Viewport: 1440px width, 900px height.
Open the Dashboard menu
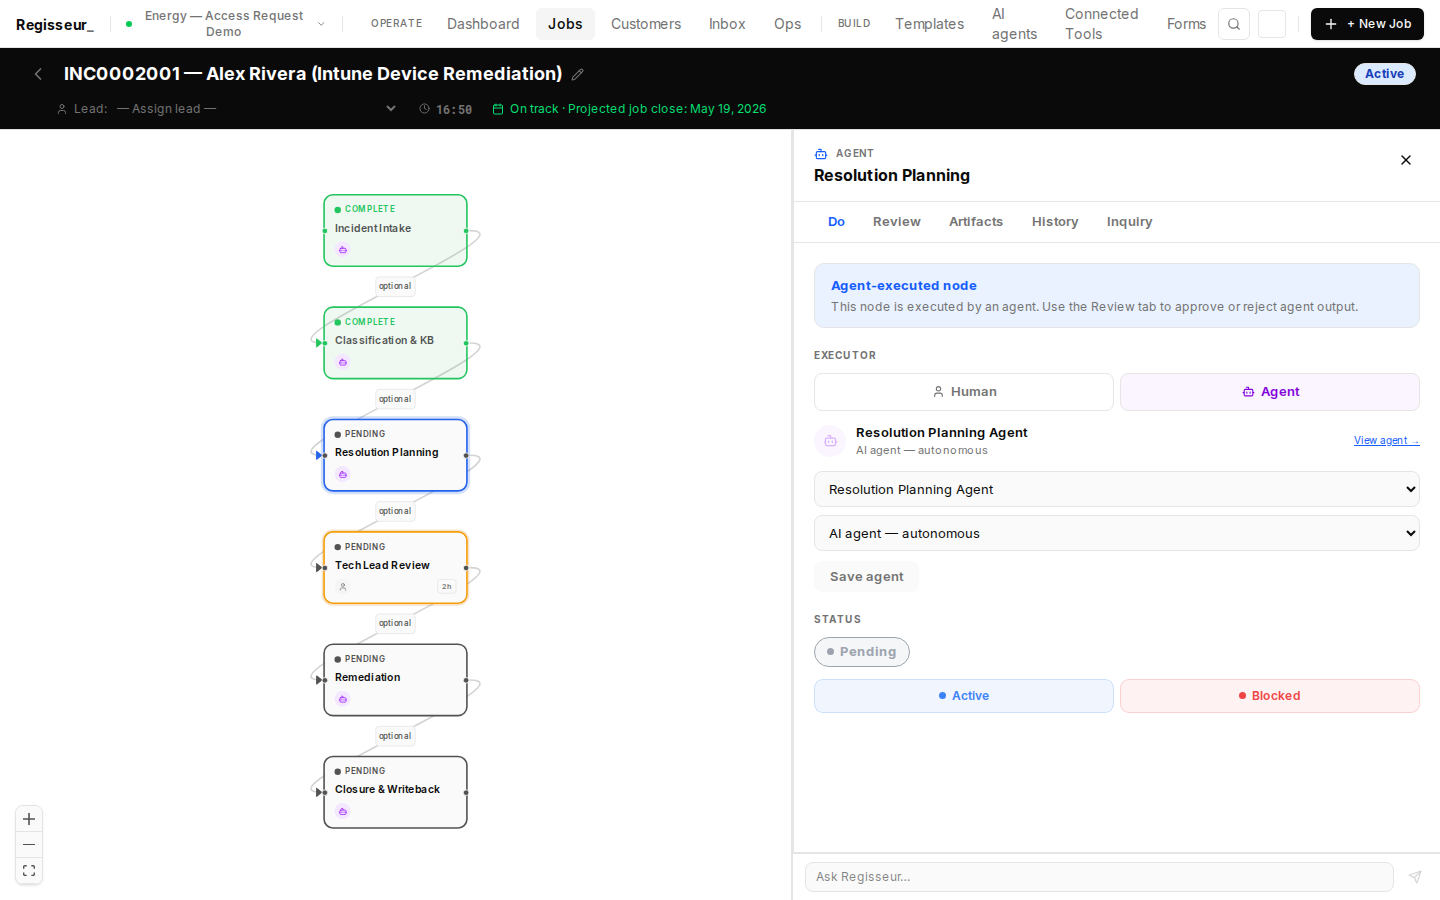point(483,24)
